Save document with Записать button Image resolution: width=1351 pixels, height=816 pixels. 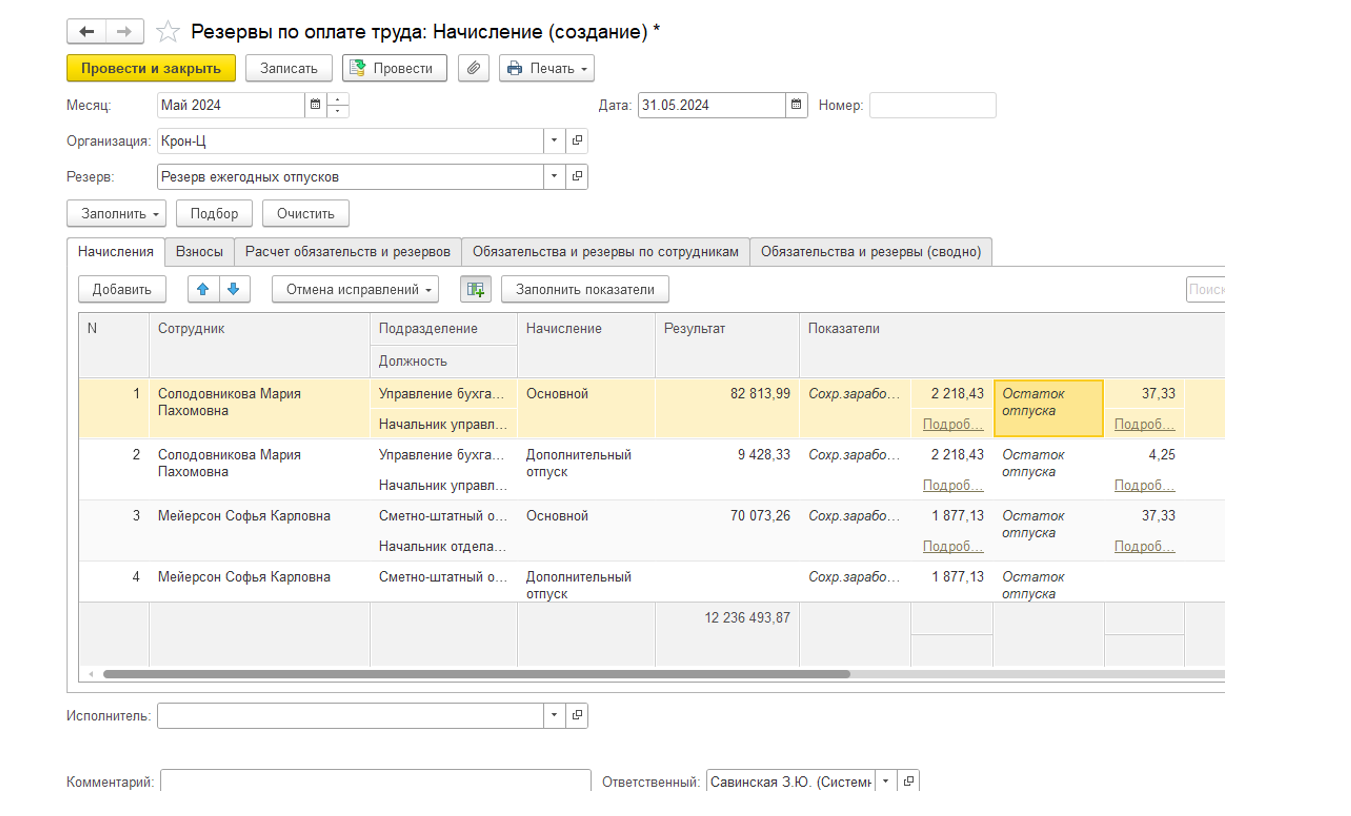289,68
